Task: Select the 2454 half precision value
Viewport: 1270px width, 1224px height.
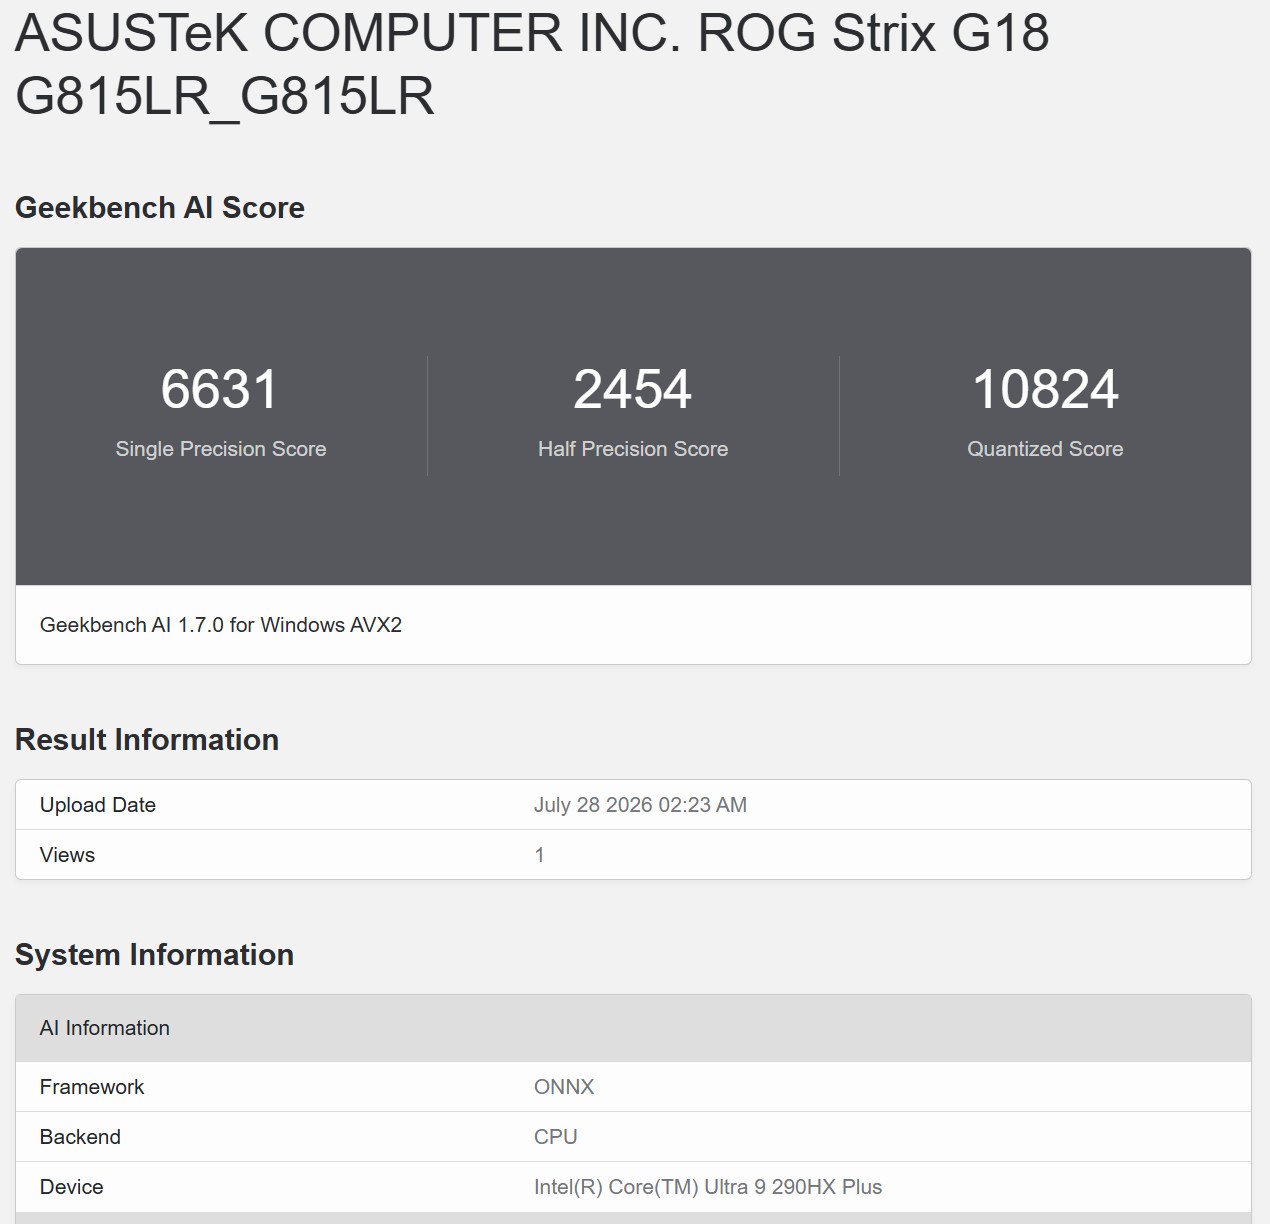Action: 632,389
